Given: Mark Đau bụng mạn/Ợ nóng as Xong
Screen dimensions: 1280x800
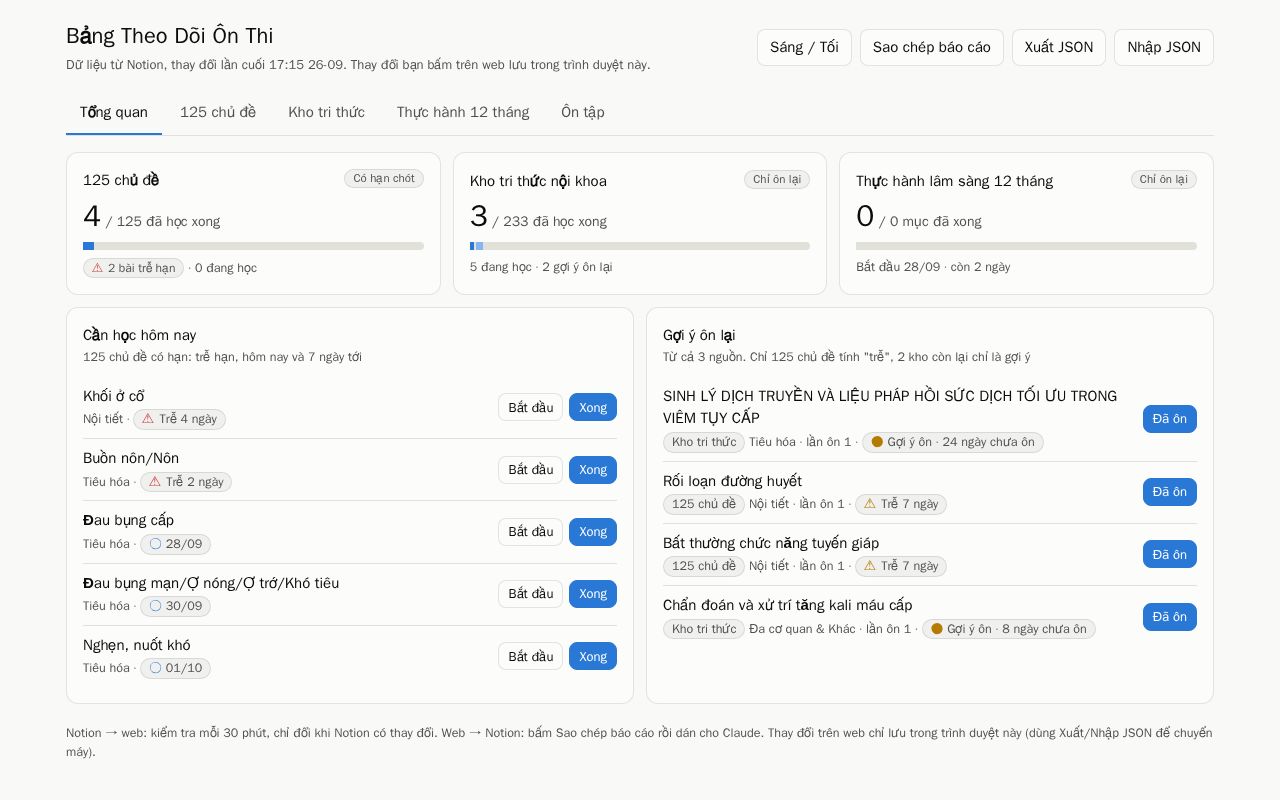Looking at the screenshot, I should [593, 594].
